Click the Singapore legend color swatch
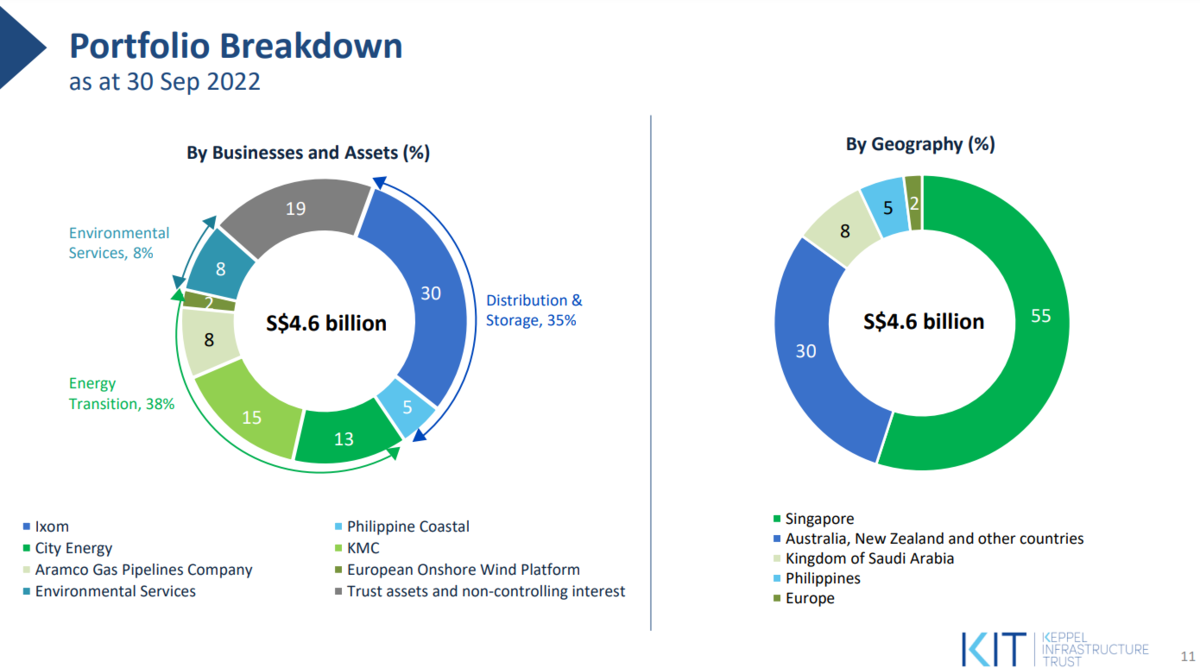Image resolution: width=1200 pixels, height=668 pixels. (776, 519)
